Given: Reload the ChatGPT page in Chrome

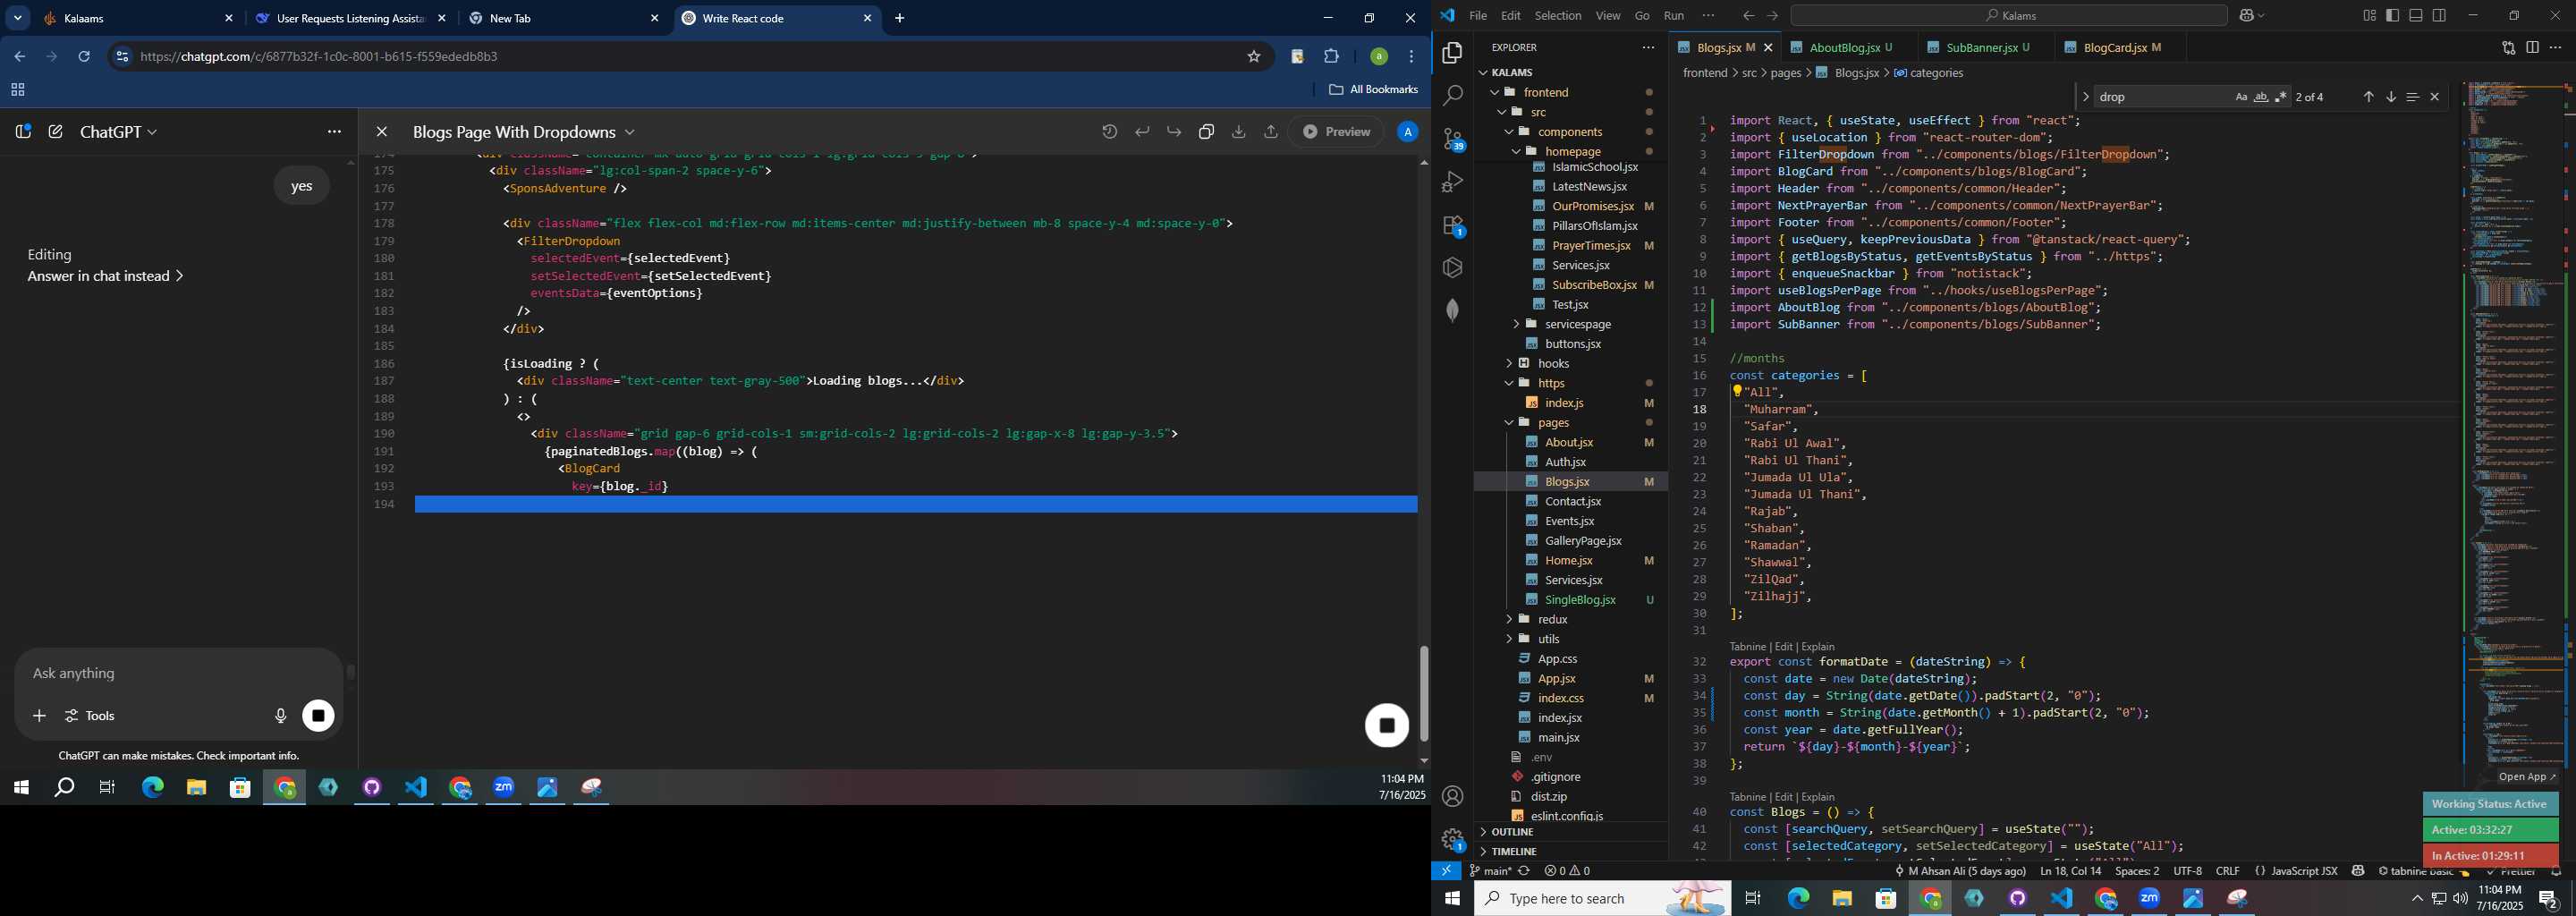Looking at the screenshot, I should coord(85,57).
